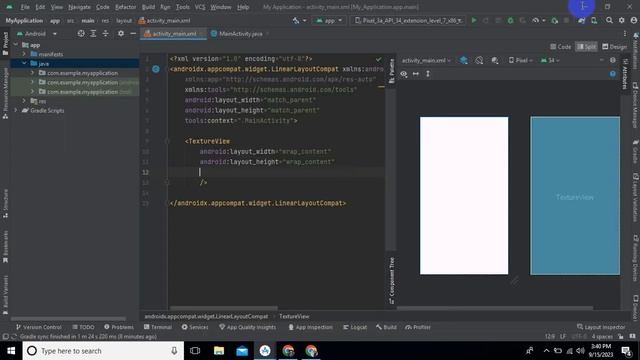The height and width of the screenshot is (360, 640).
Task: Toggle Resource Manager tool window
Action: click(x=5, y=93)
